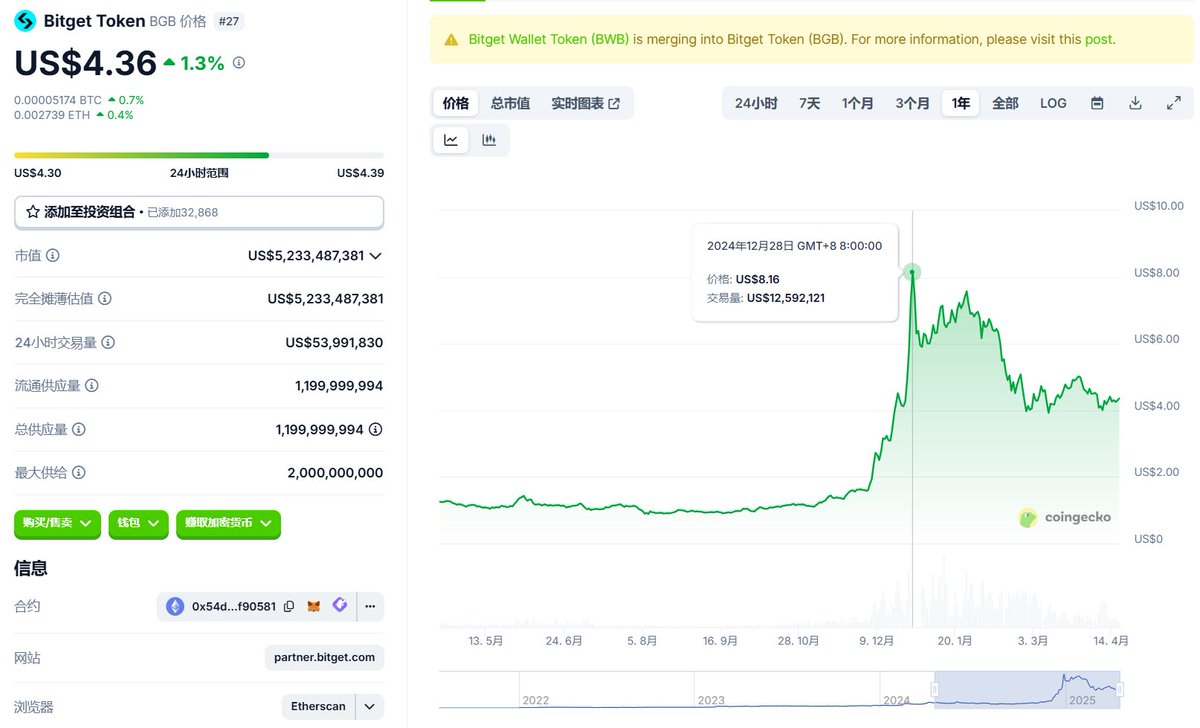Open the Etherscan explorer link

coord(319,707)
